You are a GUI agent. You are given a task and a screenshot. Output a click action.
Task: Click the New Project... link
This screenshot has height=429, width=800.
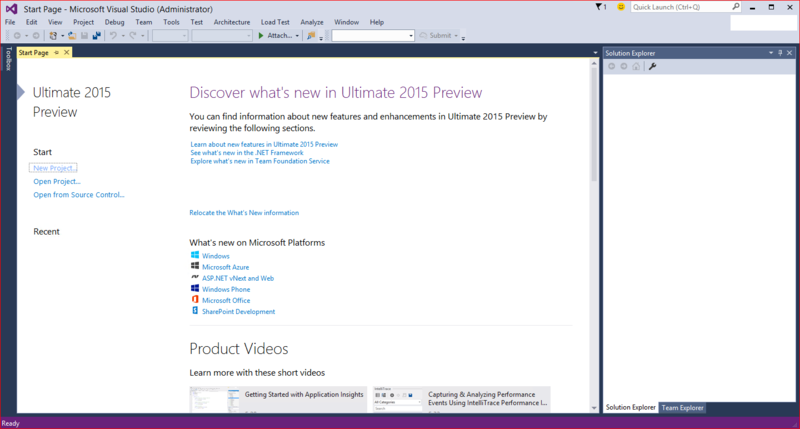pyautogui.click(x=53, y=168)
